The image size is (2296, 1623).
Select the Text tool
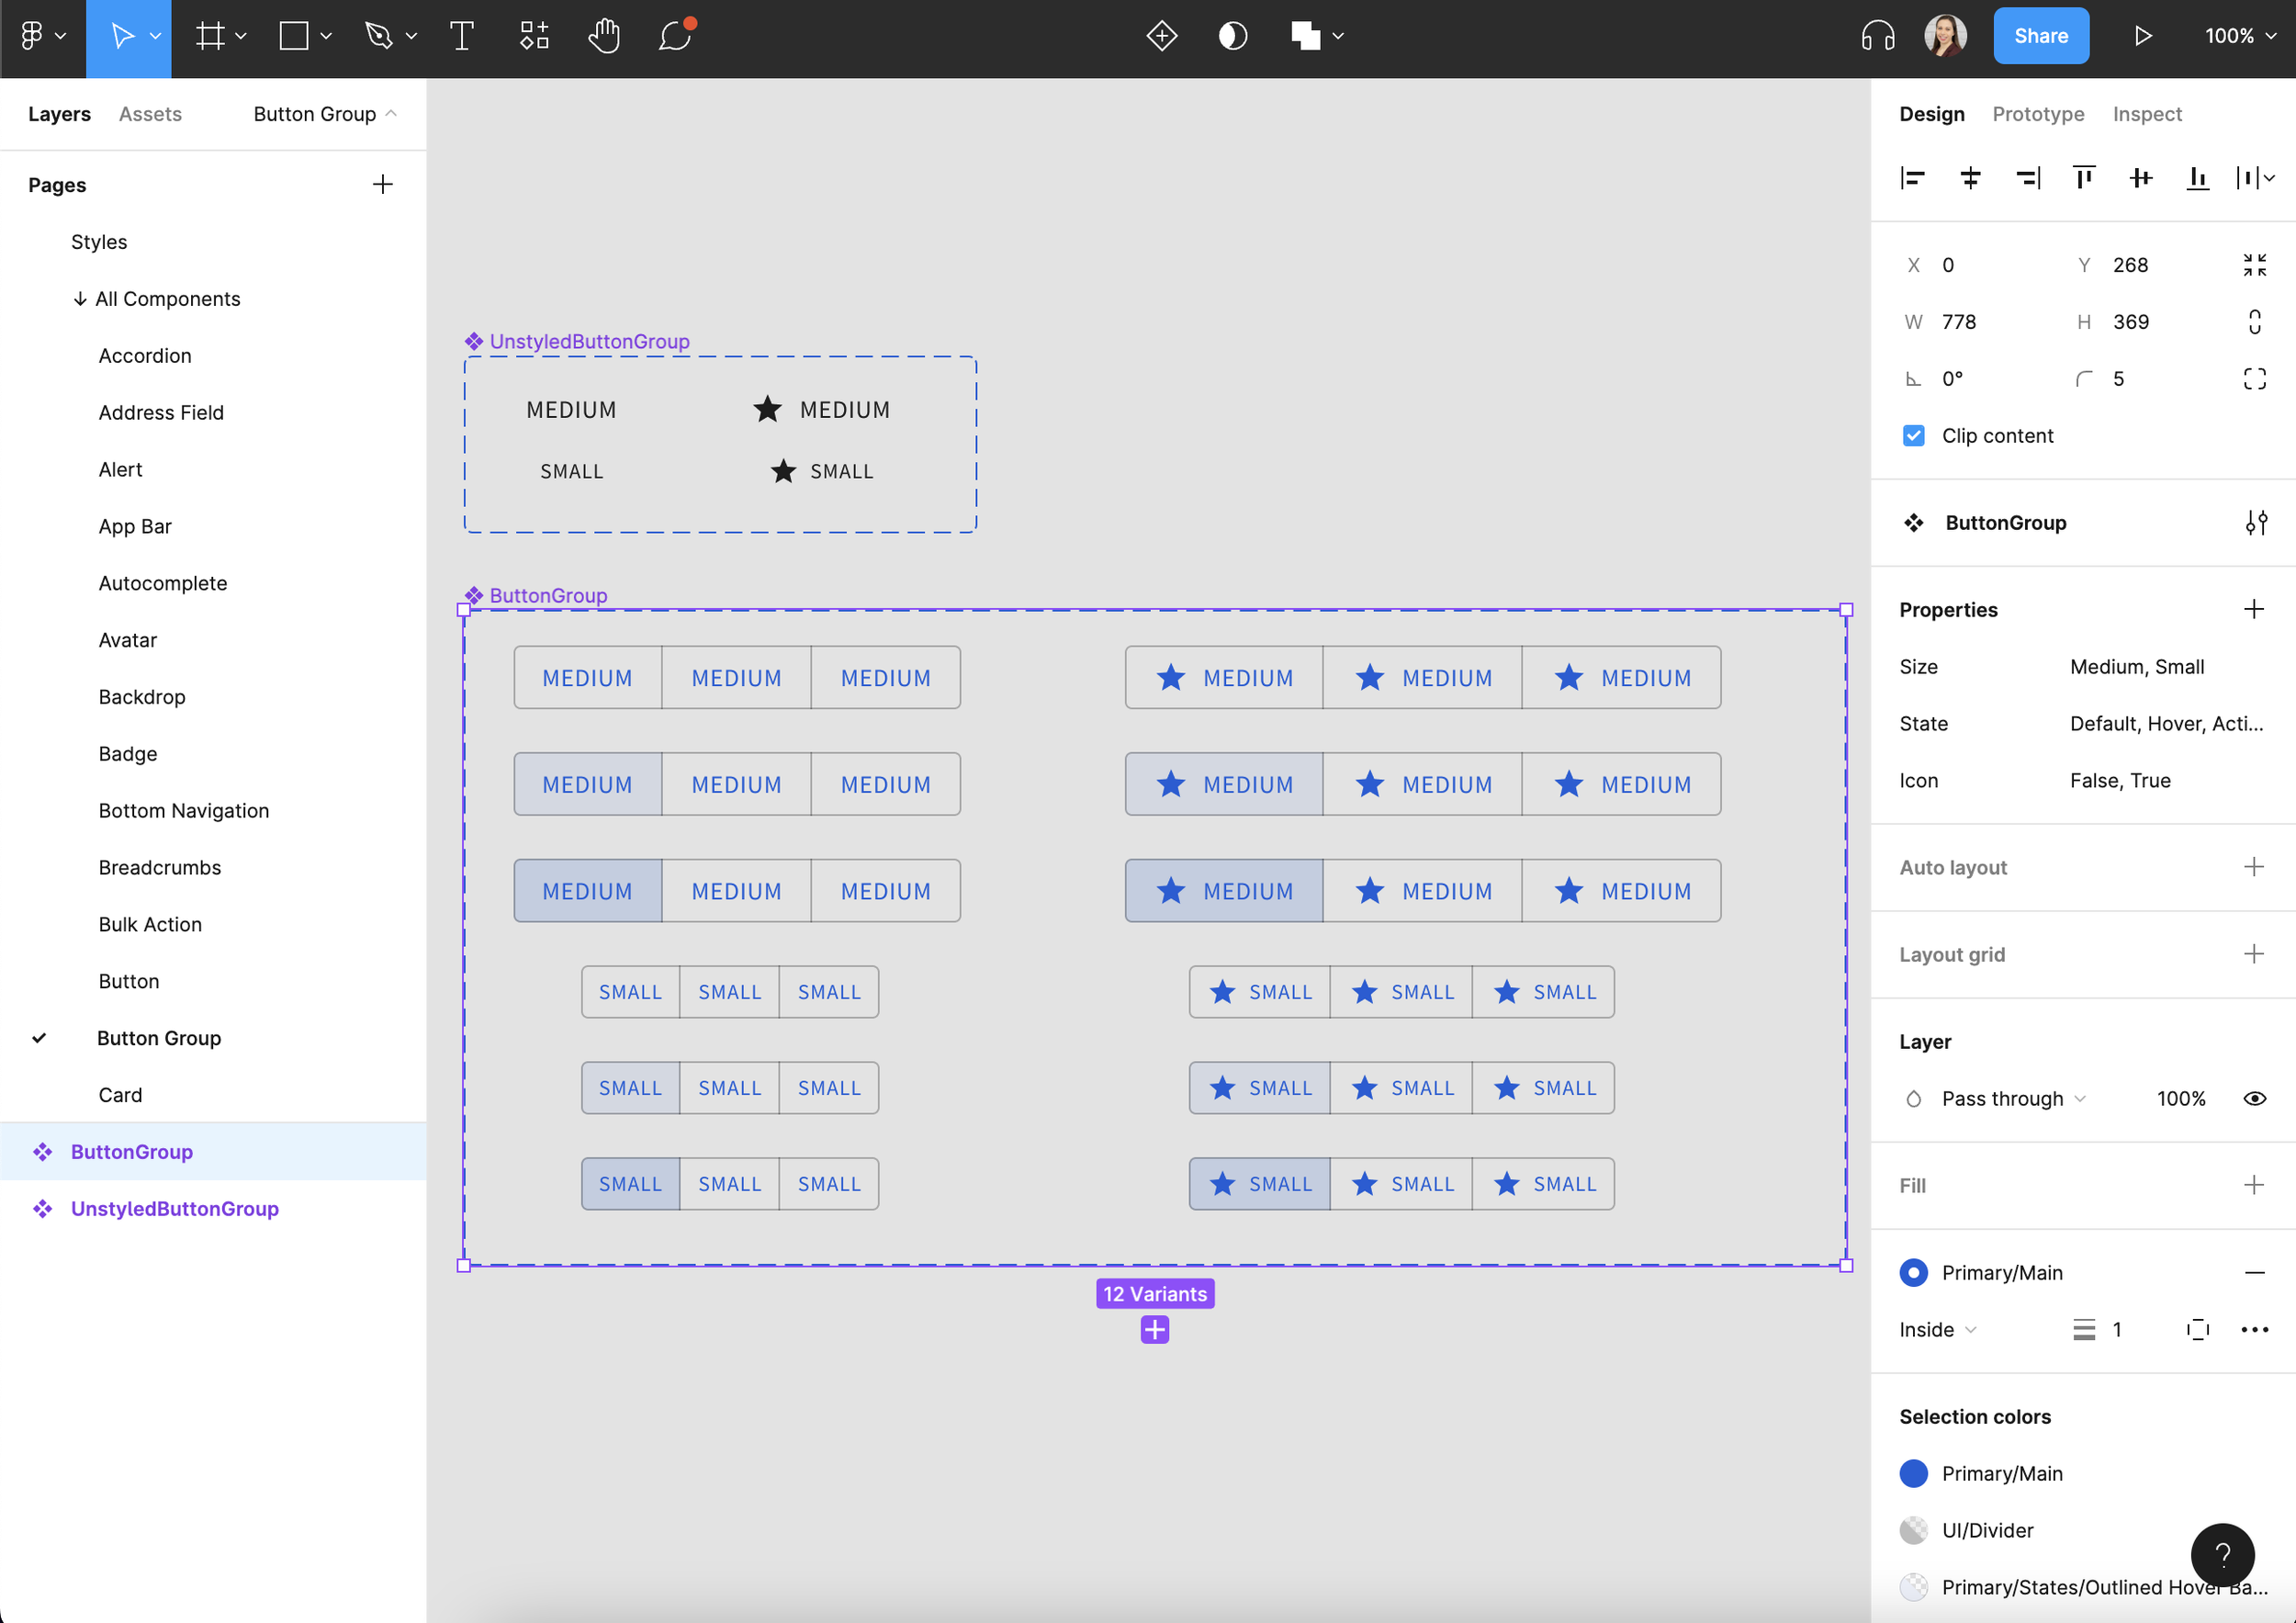[x=461, y=36]
